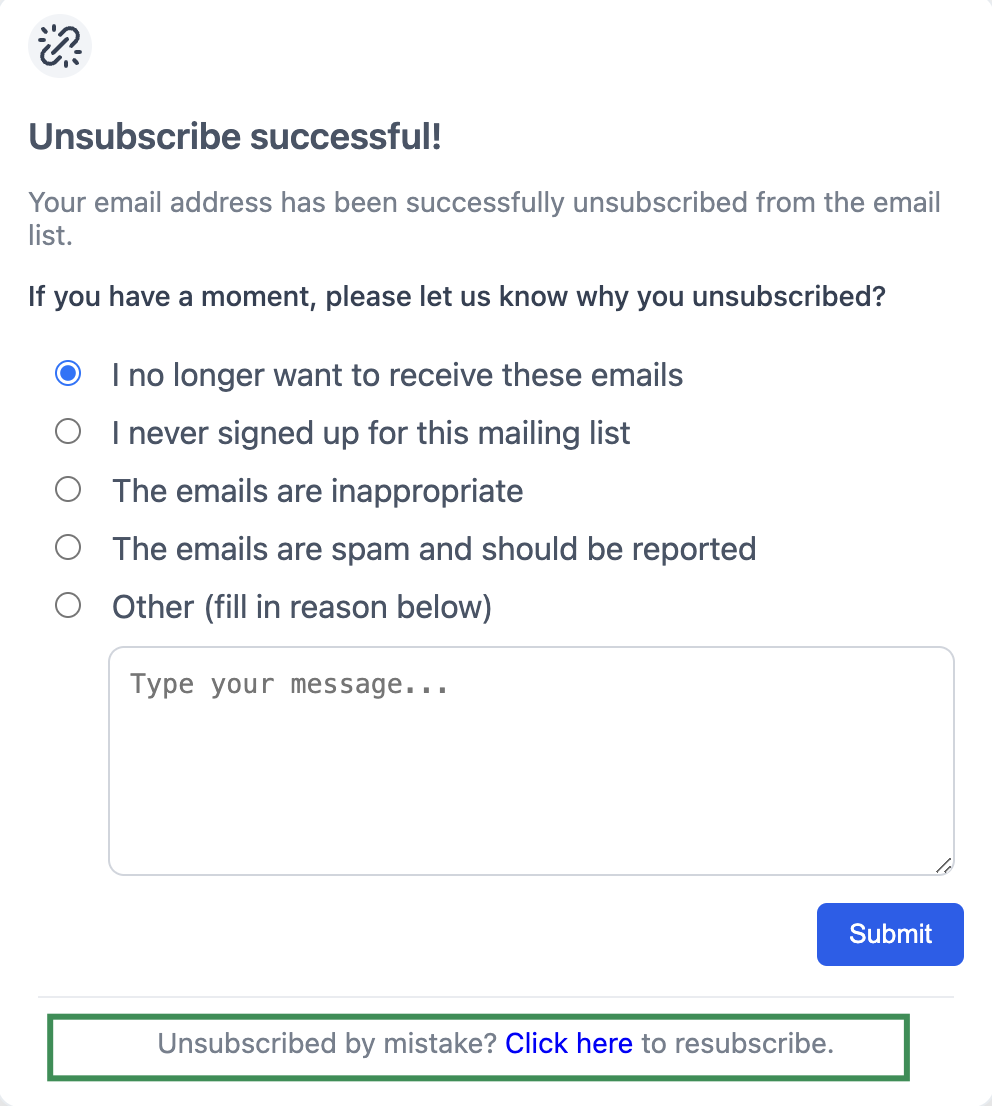Pick the "emails are inappropriate" radio button
The width and height of the screenshot is (992, 1106).
[x=68, y=490]
